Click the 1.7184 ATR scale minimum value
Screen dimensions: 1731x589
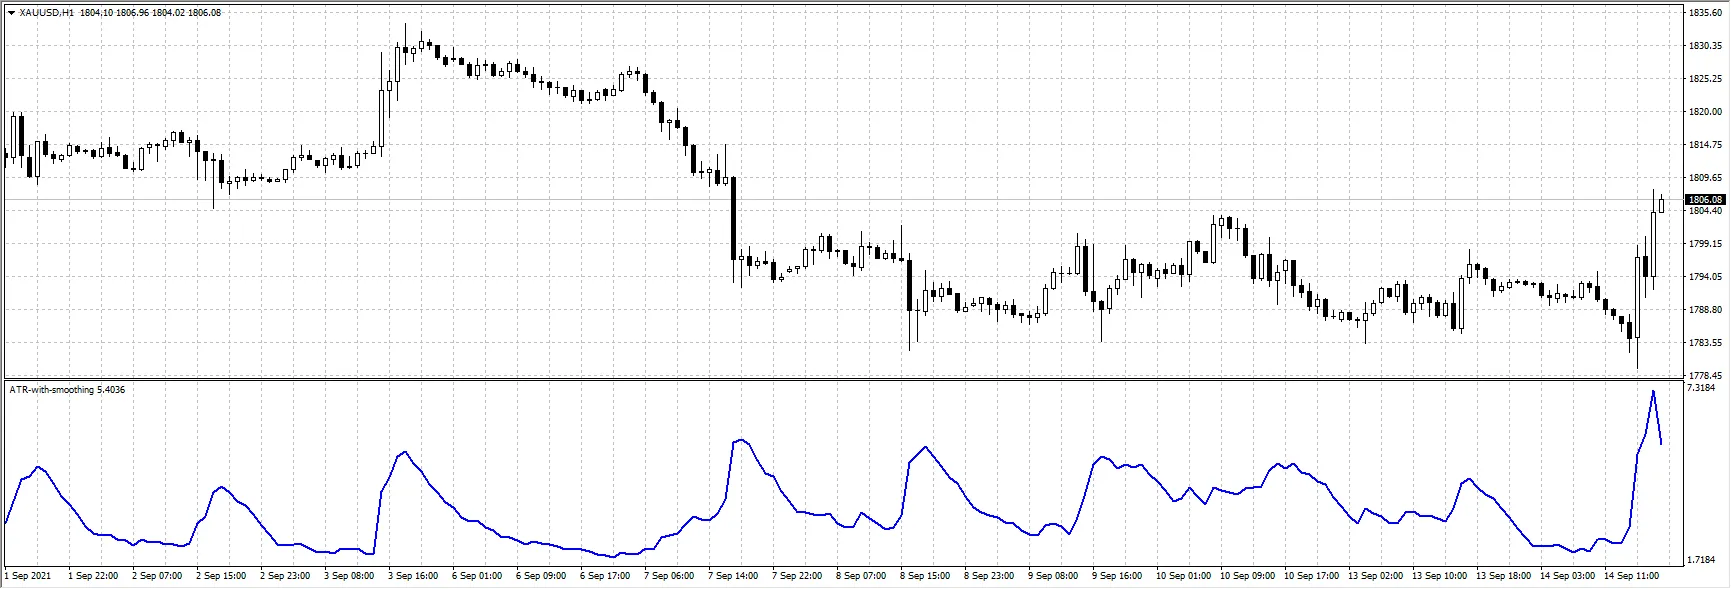(1700, 560)
